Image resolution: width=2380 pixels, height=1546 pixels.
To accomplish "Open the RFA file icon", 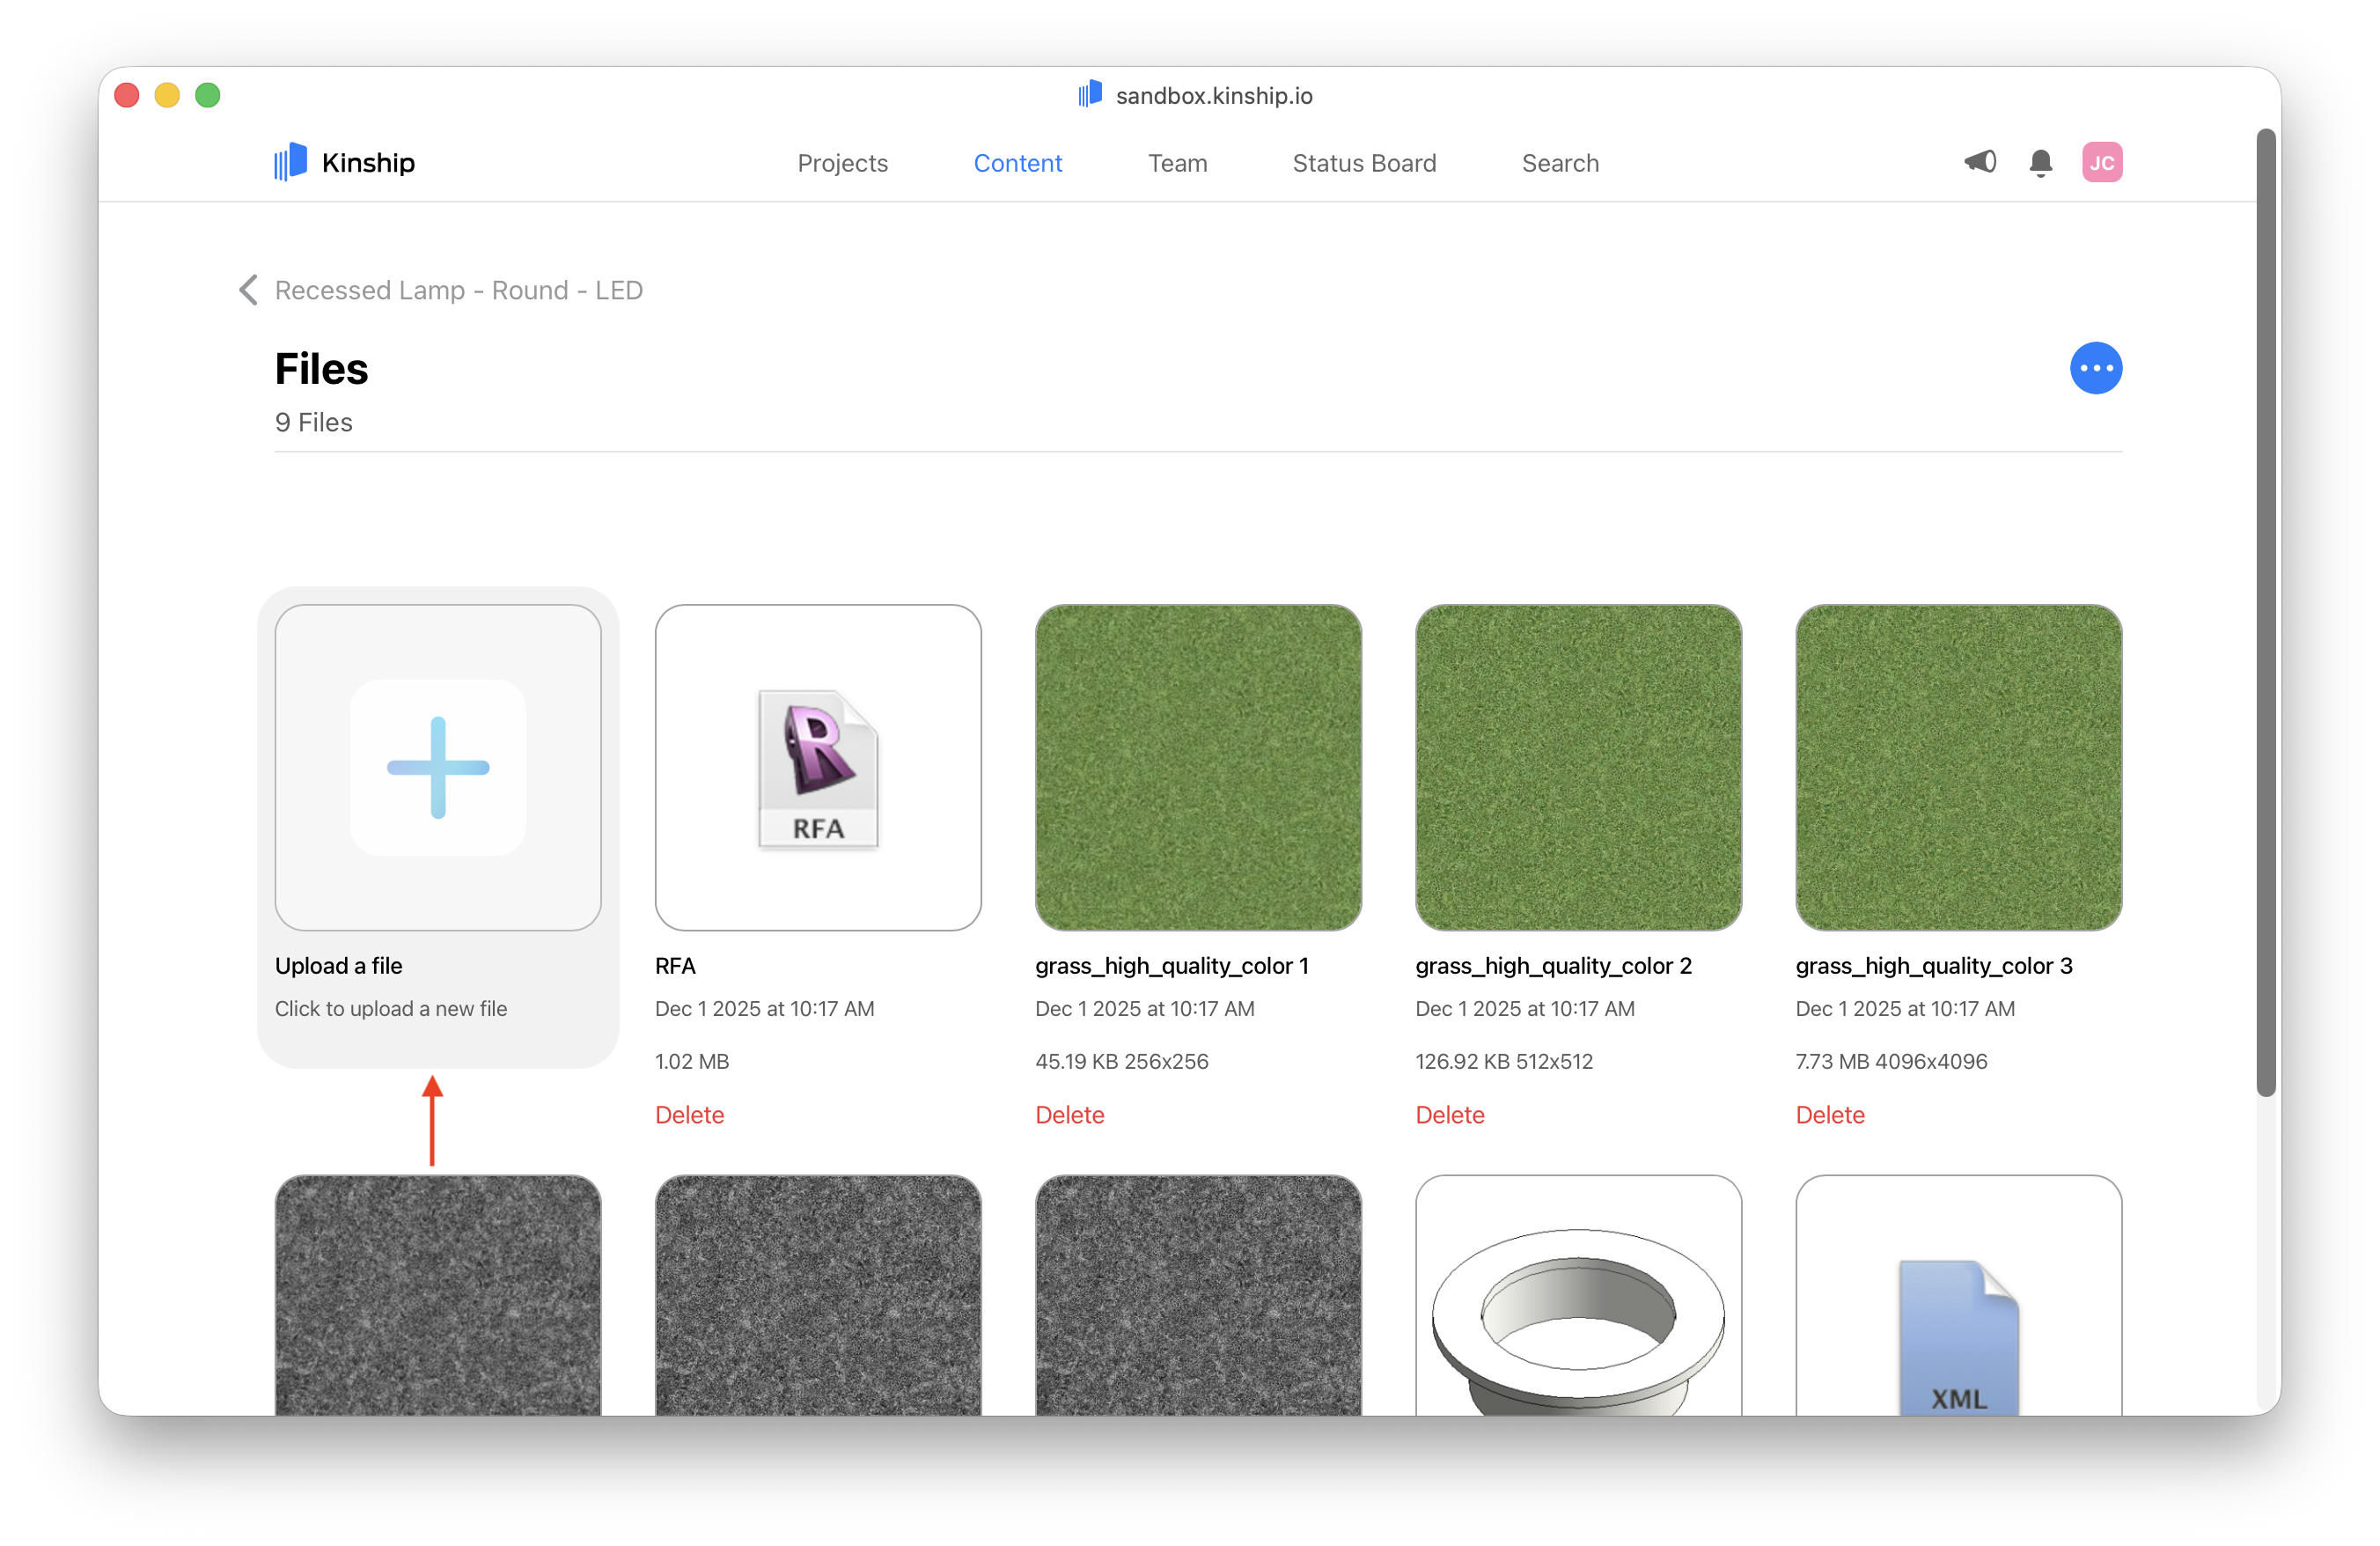I will [818, 768].
